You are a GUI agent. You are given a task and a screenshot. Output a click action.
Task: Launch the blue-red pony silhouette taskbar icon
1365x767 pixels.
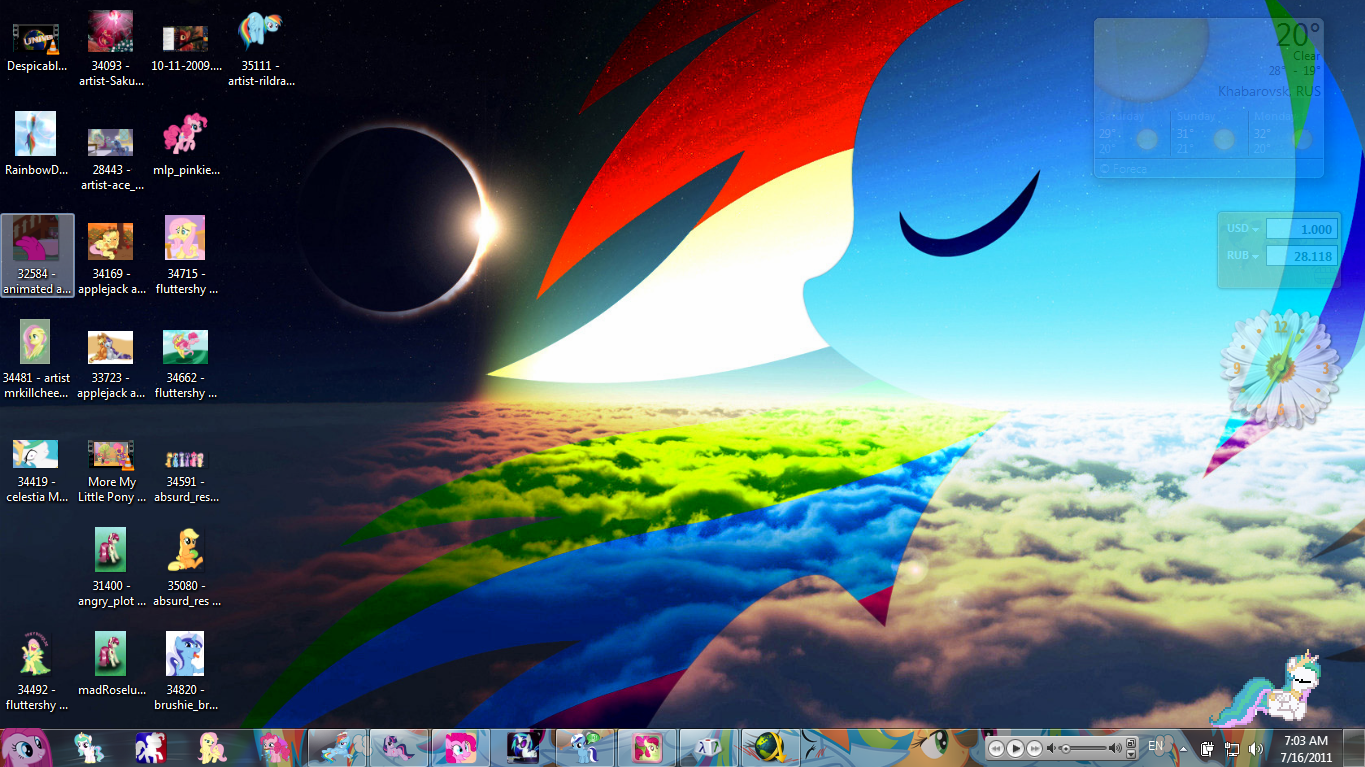pos(151,747)
